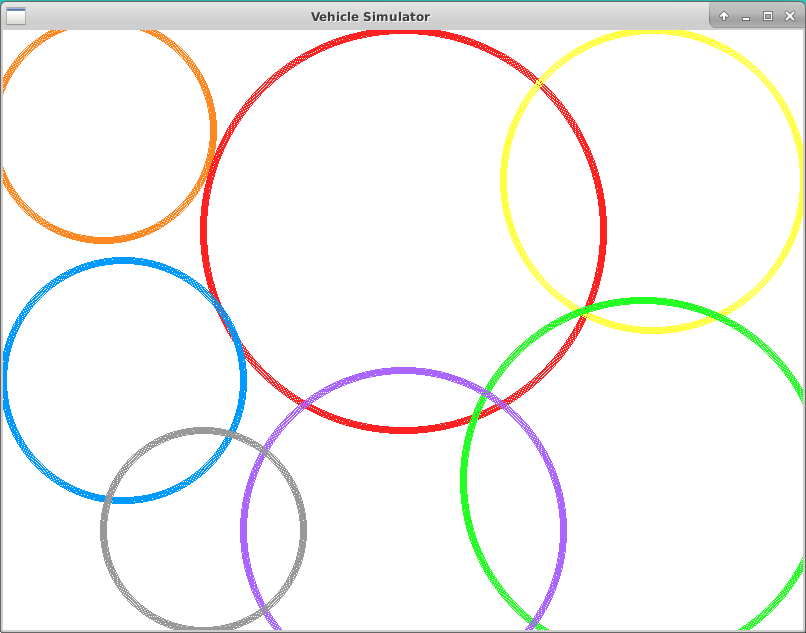
Task: Close the Vehicle Simulator window
Action: [790, 16]
